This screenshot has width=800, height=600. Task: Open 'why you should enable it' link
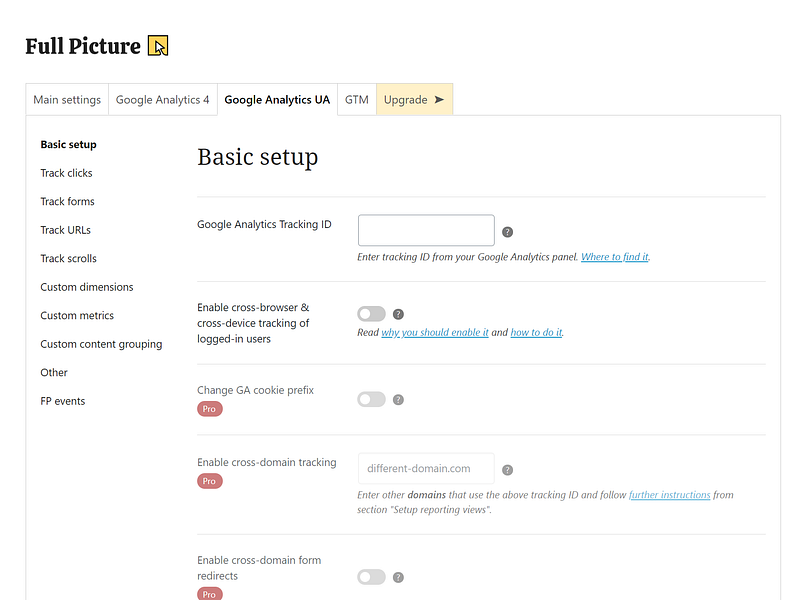pyautogui.click(x=435, y=333)
